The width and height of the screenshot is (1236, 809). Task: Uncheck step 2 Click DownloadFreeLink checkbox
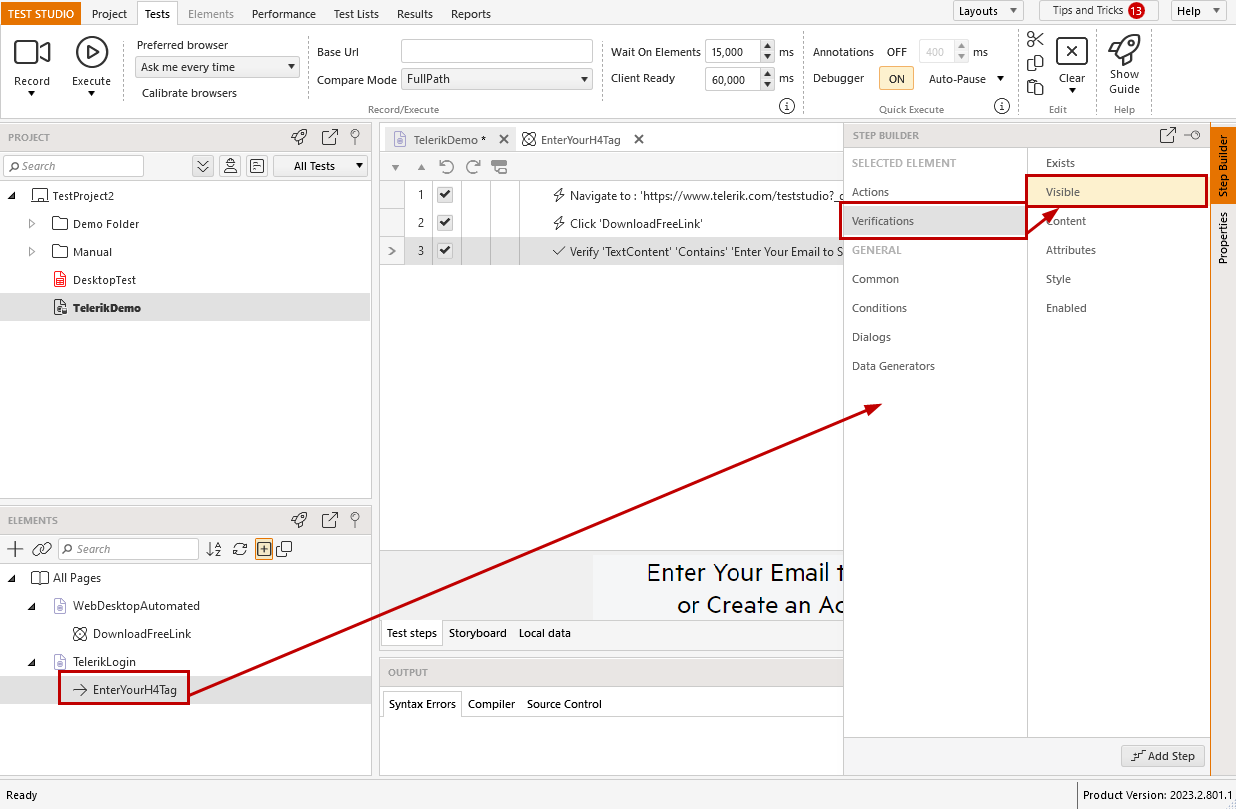tap(445, 223)
